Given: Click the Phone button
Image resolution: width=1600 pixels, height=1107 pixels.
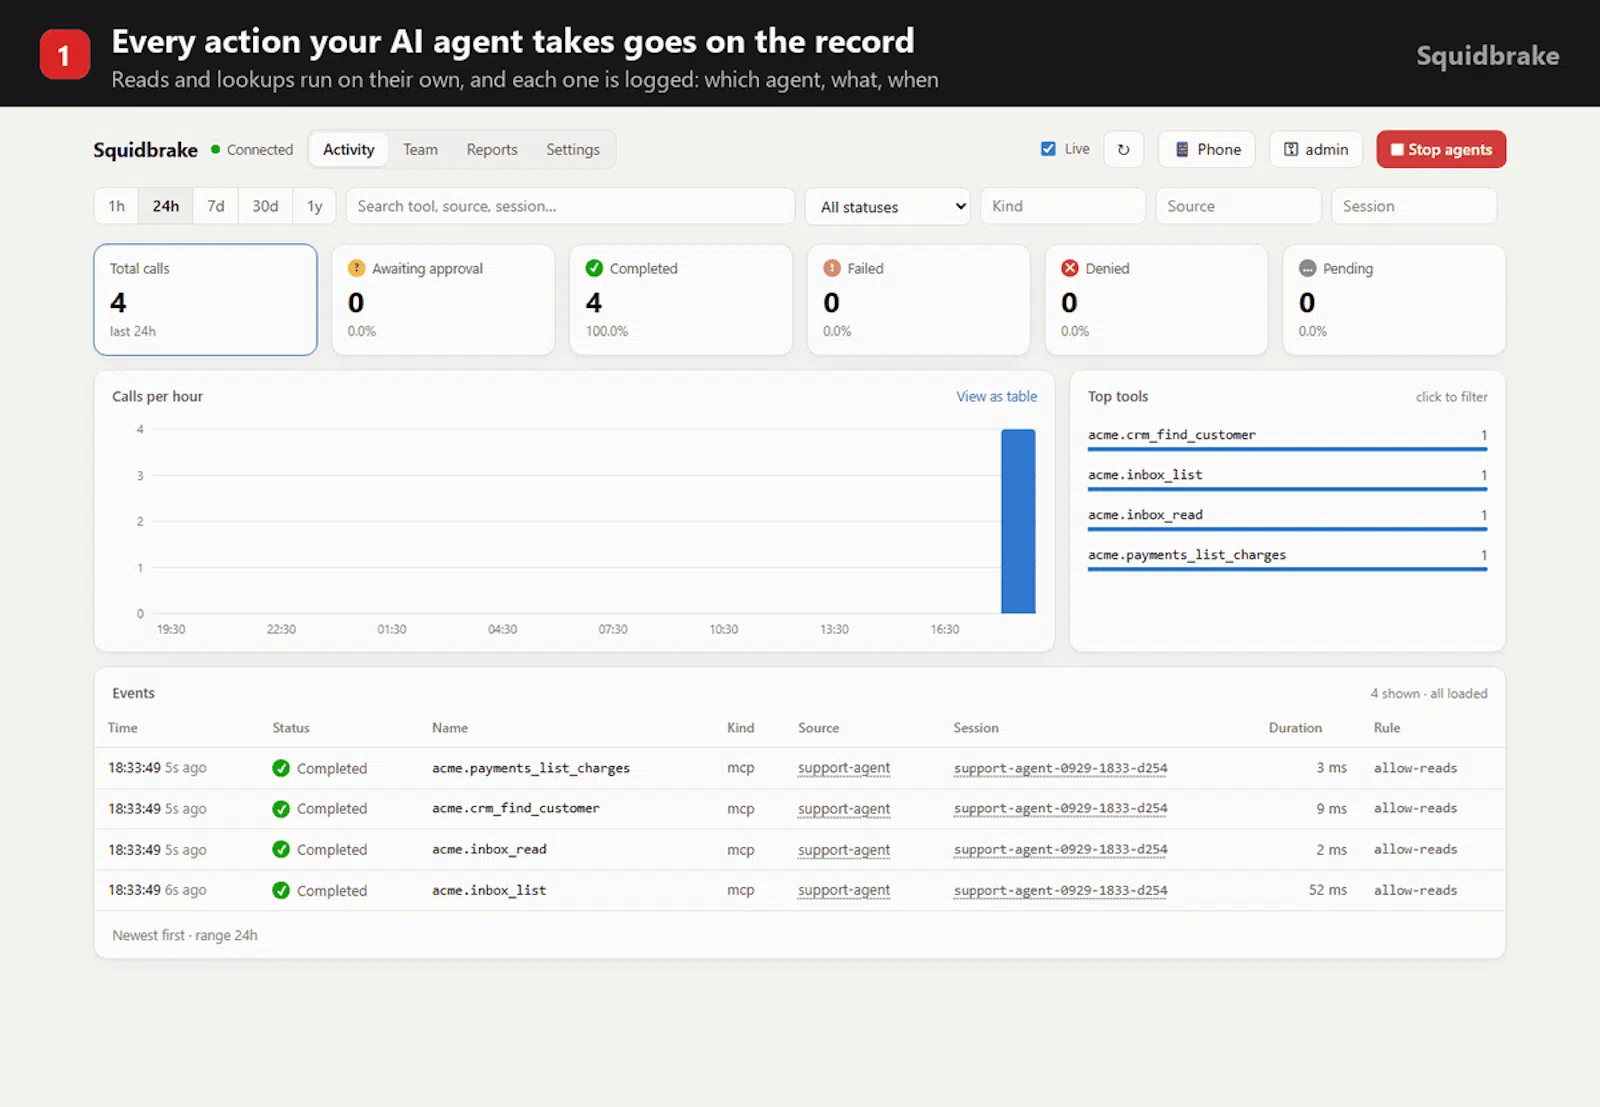Looking at the screenshot, I should coord(1207,149).
